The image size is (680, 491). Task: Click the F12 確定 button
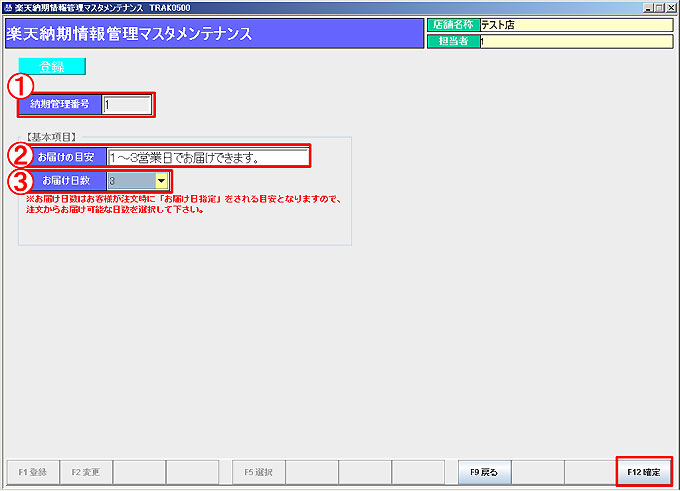pos(644,472)
